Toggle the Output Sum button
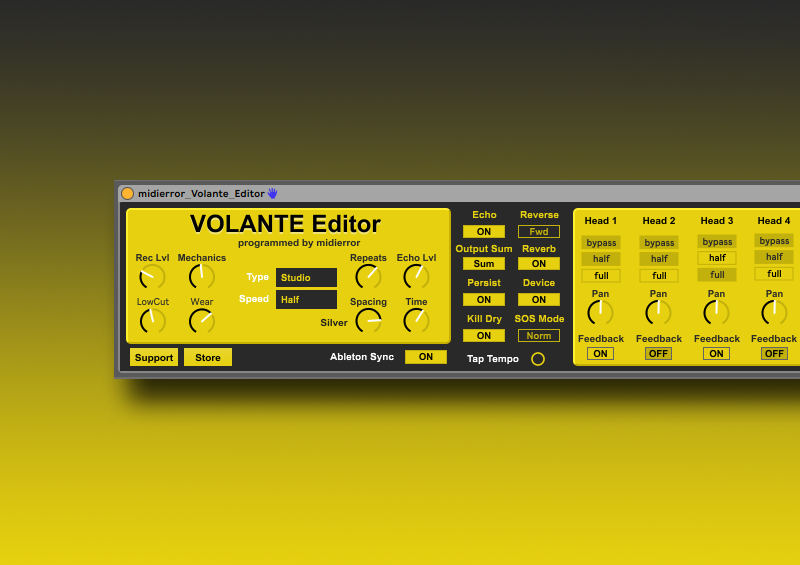The image size is (800, 565). [484, 264]
